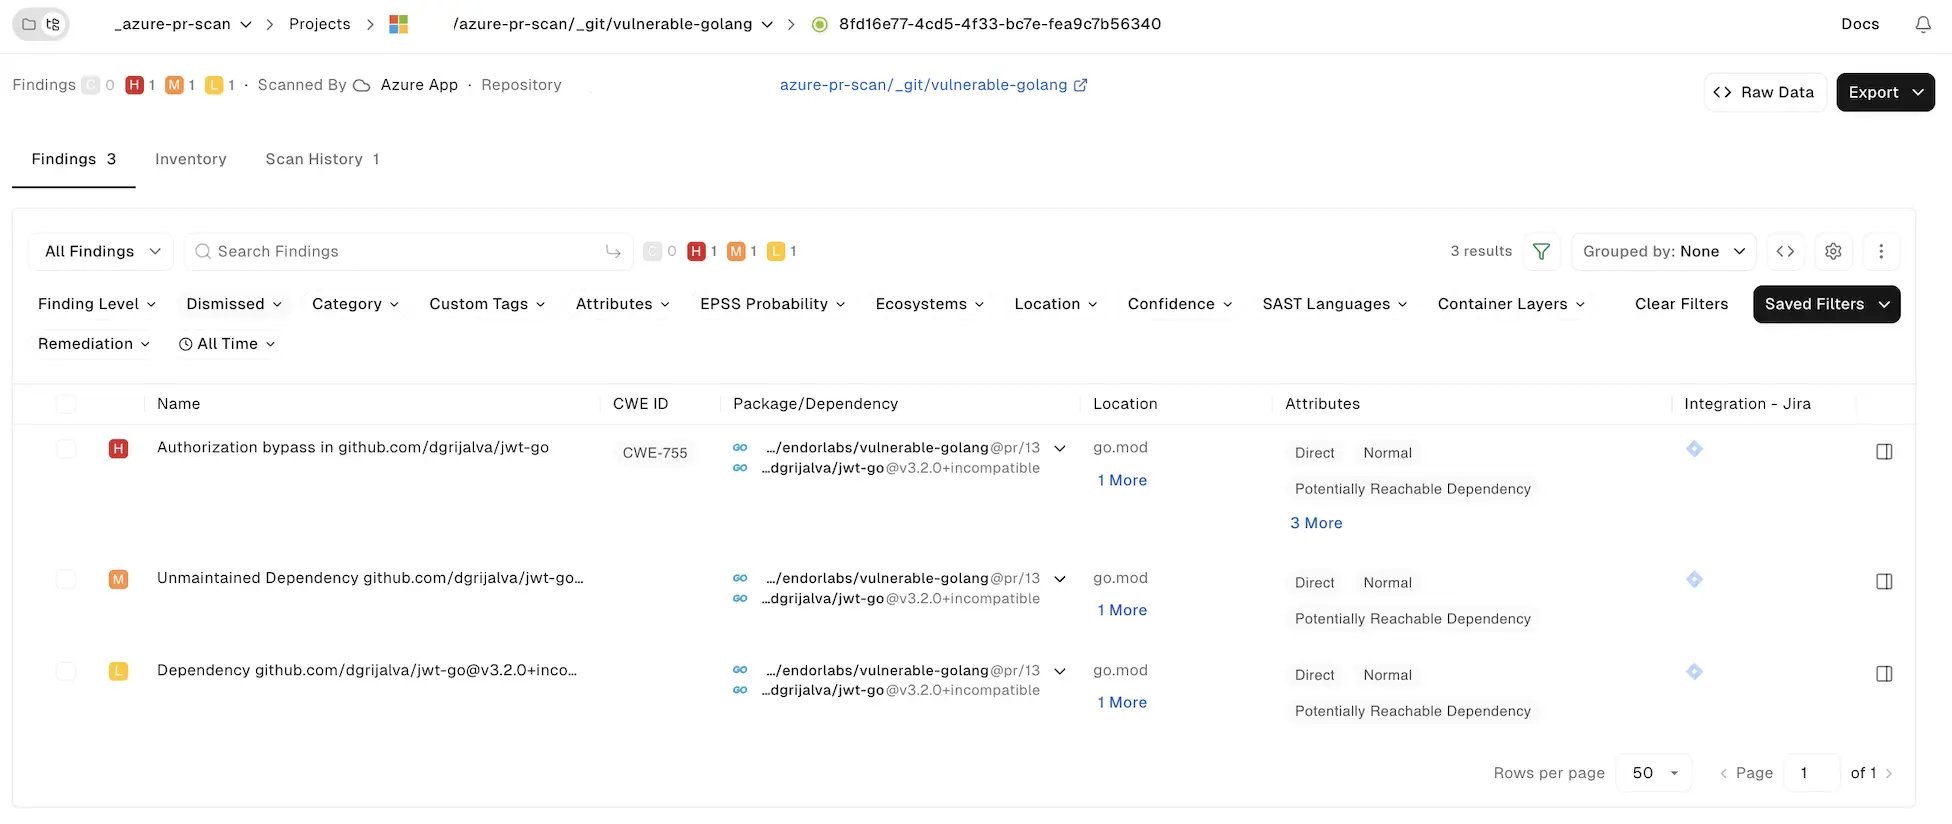
Task: Open the Finding Level filter dropdown
Action: click(x=97, y=304)
